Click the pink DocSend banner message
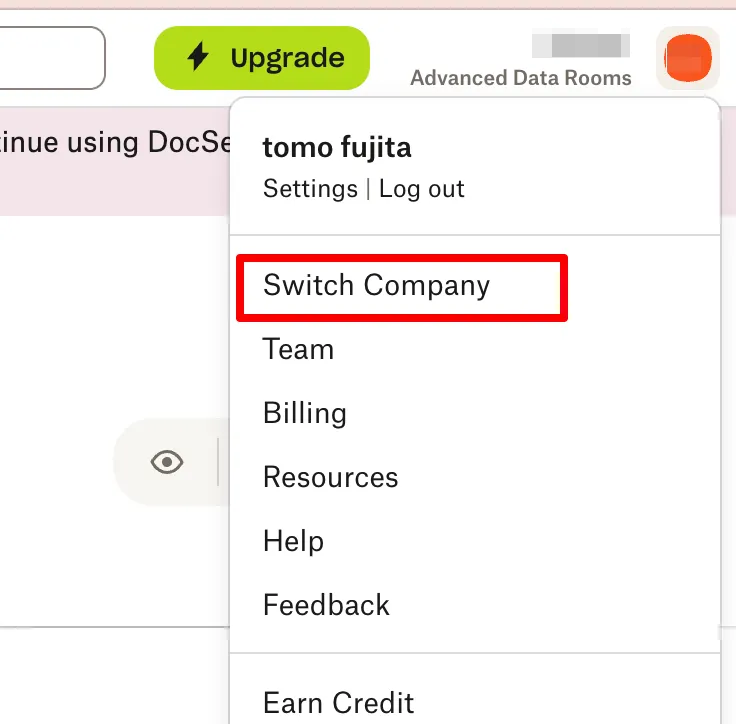Screen dimensions: 736x724 [x=115, y=143]
